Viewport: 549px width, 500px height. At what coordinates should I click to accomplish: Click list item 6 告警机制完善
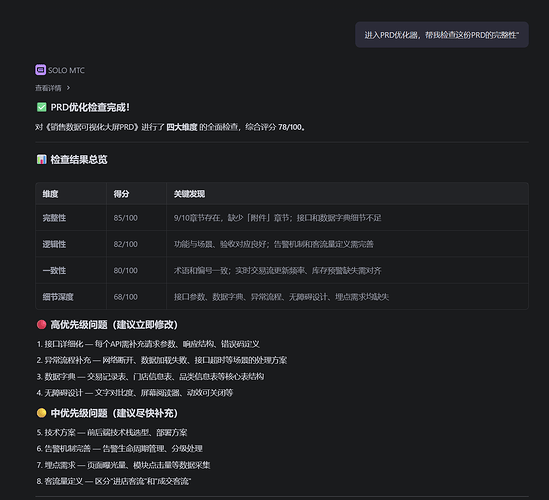119,449
